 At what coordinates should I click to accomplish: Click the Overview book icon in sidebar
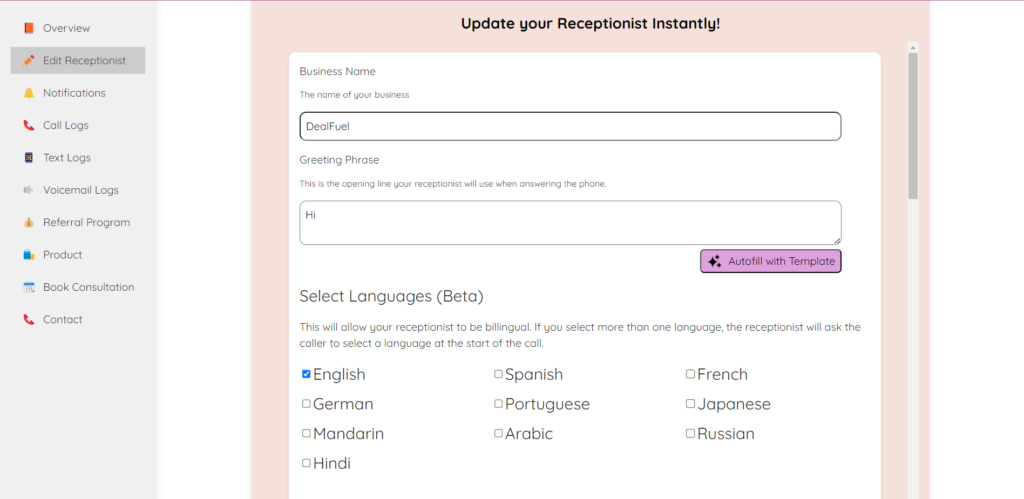29,28
